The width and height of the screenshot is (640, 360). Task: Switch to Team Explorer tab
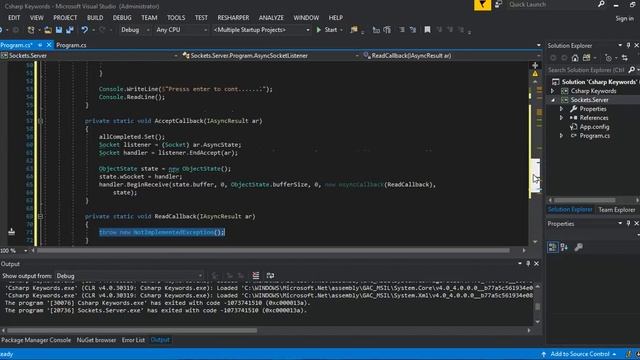click(617, 210)
